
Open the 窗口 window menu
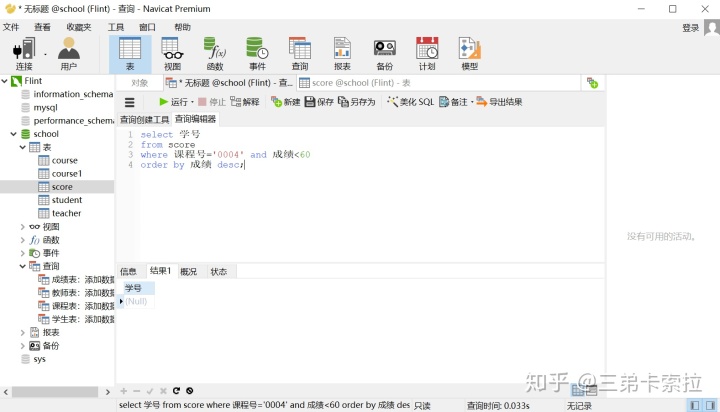(147, 27)
